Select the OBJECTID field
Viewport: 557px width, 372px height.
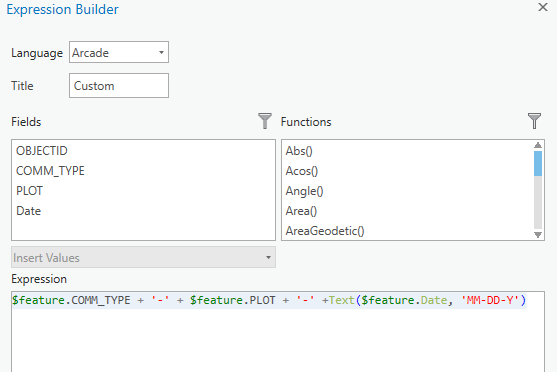click(x=42, y=151)
